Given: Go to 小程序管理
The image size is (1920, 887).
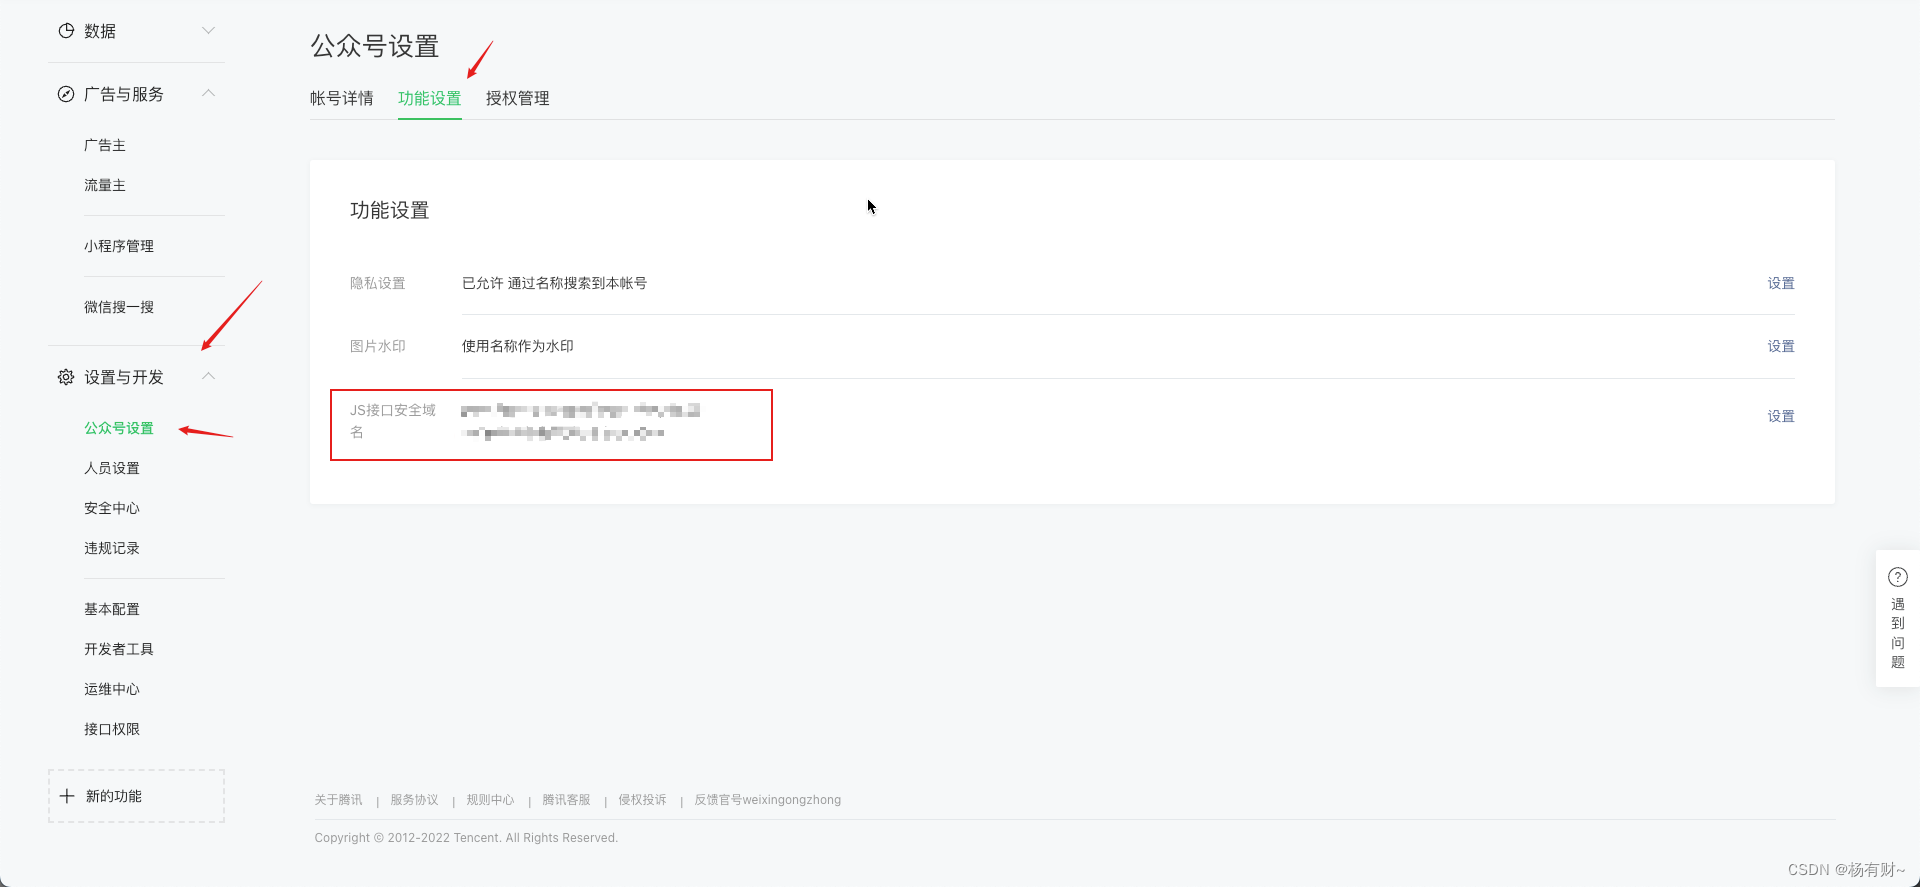Looking at the screenshot, I should pyautogui.click(x=119, y=246).
